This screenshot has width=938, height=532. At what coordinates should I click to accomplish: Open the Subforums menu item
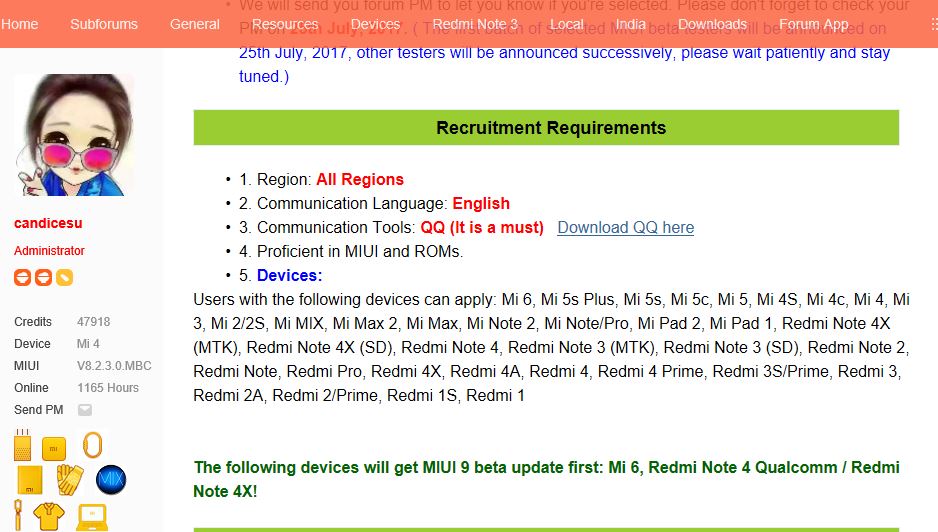104,24
